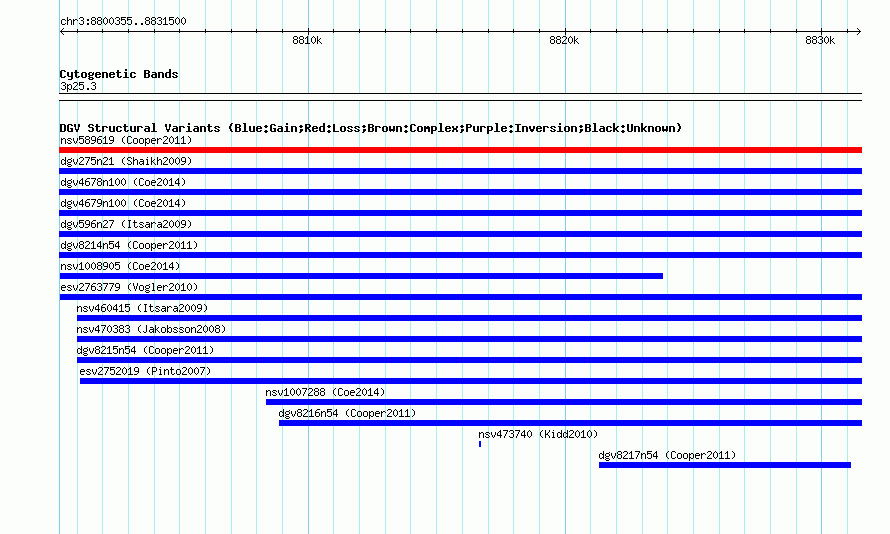
Task: Click the blue bar under nsv470383
Action: tap(469, 339)
